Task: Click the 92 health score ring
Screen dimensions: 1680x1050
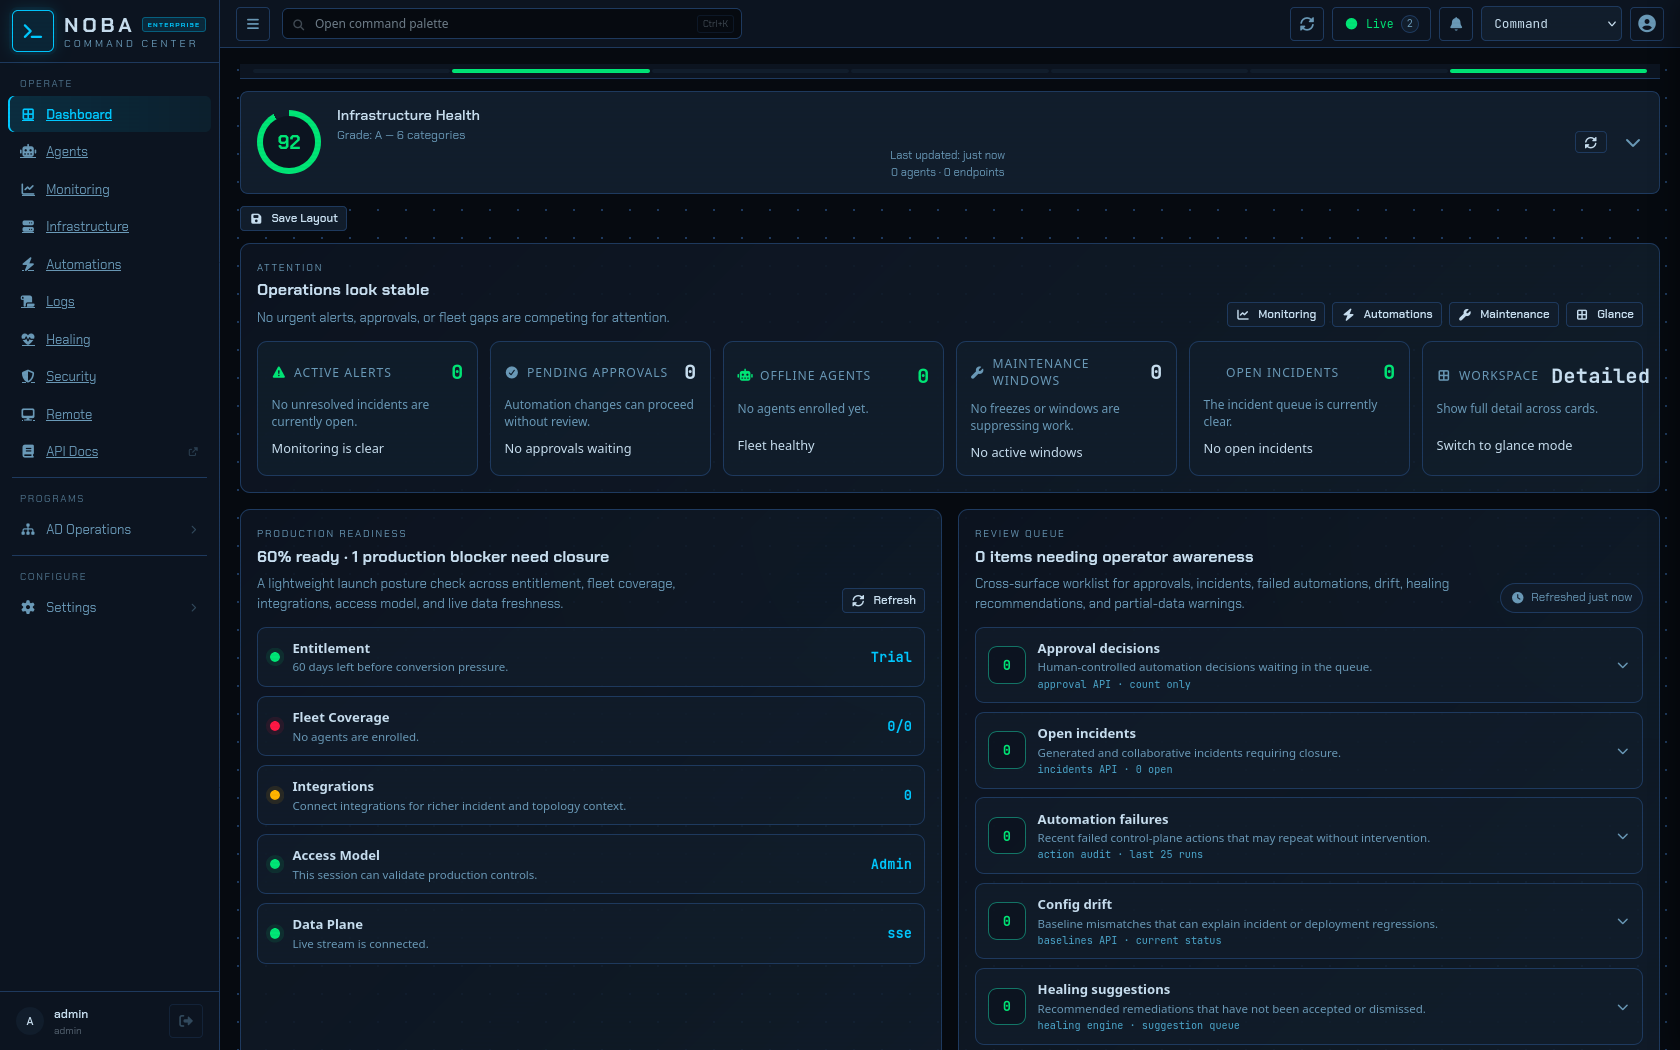Action: tap(289, 142)
